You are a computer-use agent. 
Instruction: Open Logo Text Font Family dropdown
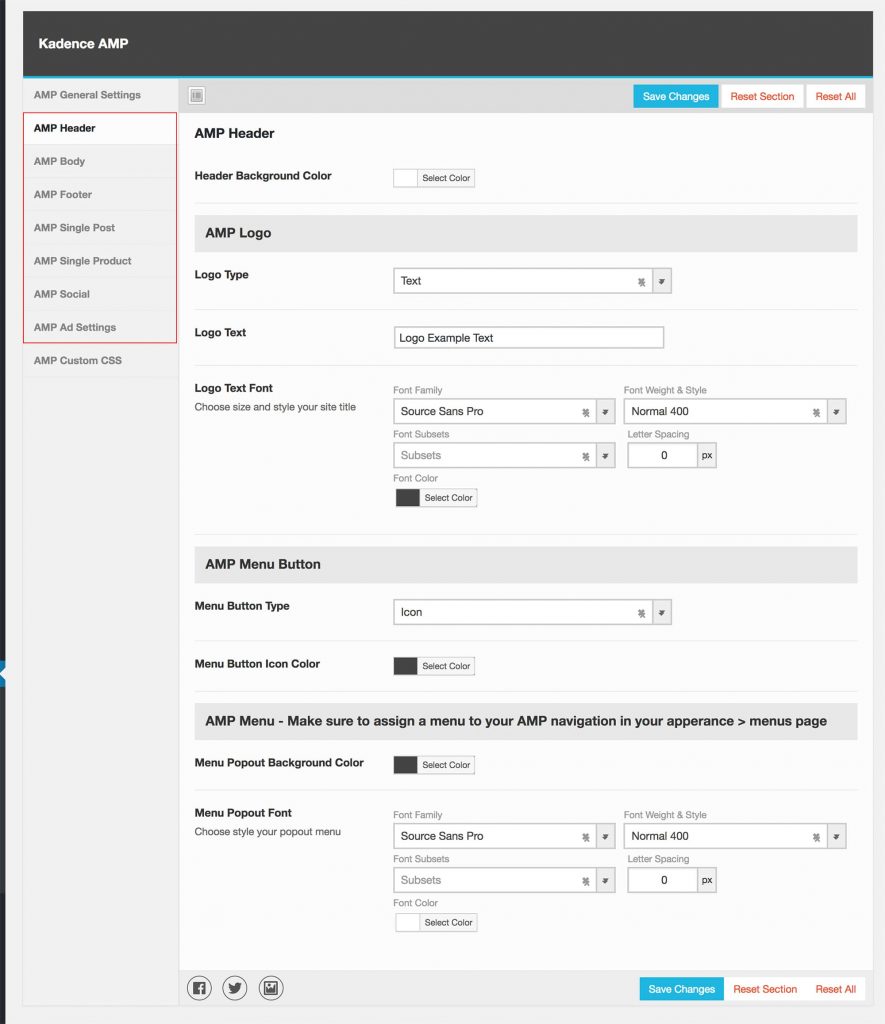pyautogui.click(x=605, y=411)
